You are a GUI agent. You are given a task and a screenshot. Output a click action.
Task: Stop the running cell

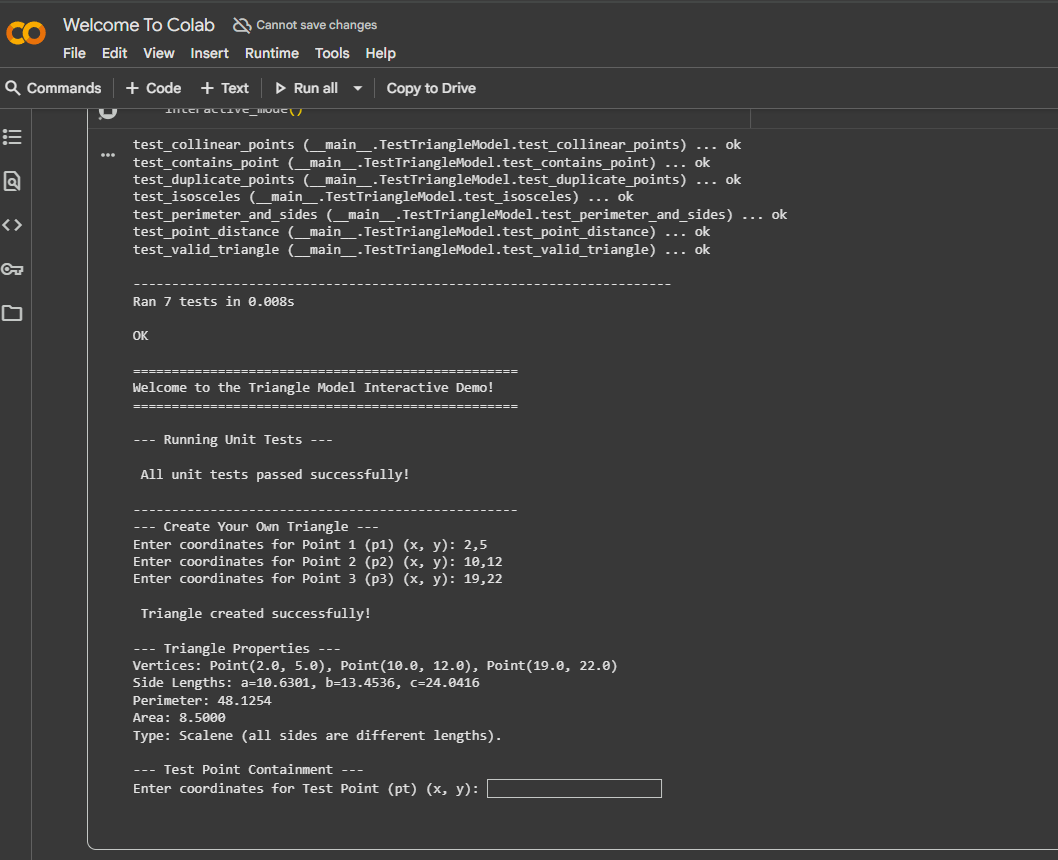108,111
